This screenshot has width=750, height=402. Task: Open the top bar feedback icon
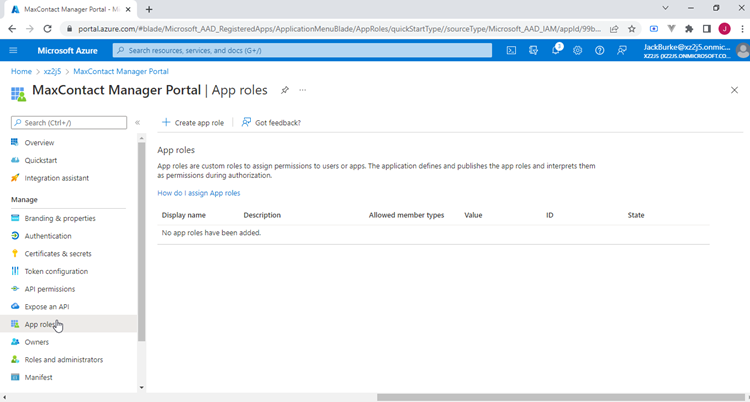[x=622, y=50]
